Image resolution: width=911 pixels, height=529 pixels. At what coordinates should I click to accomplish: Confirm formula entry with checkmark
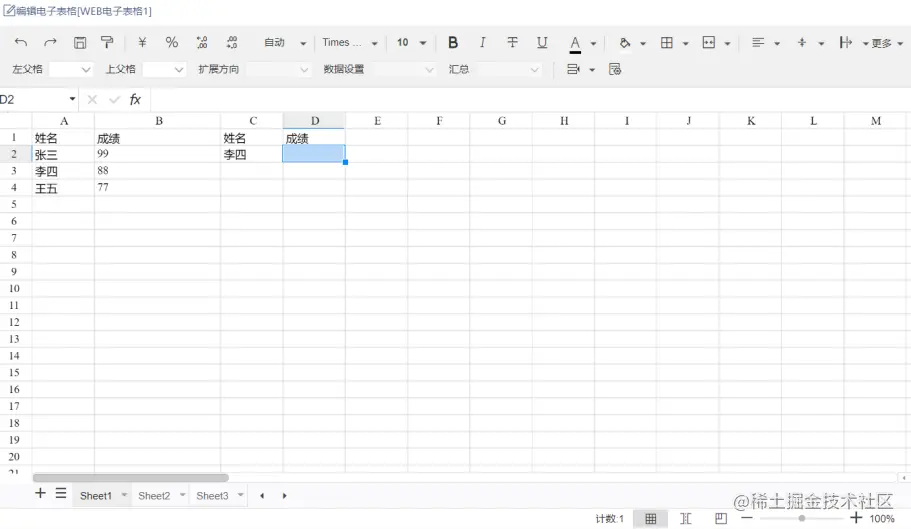114,100
